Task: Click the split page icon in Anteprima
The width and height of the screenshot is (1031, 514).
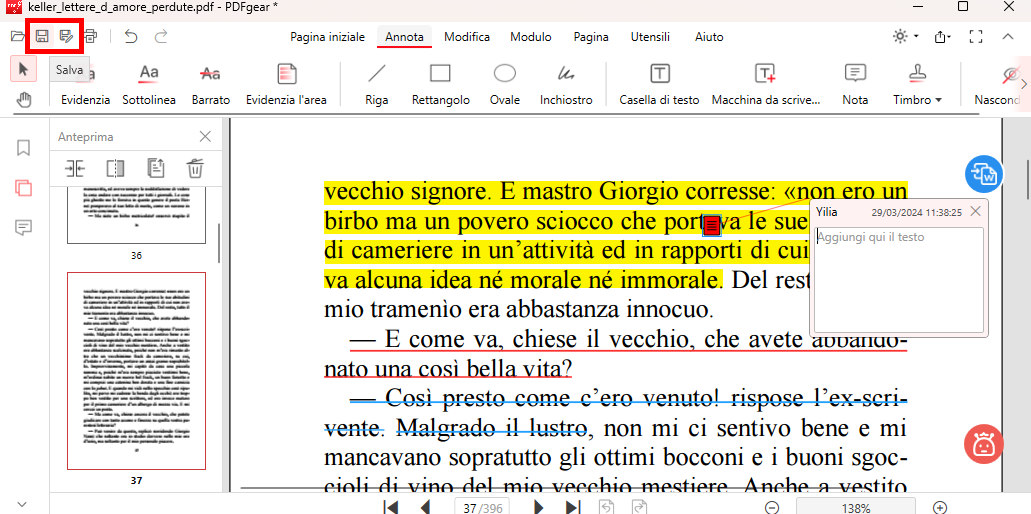Action: (x=115, y=169)
